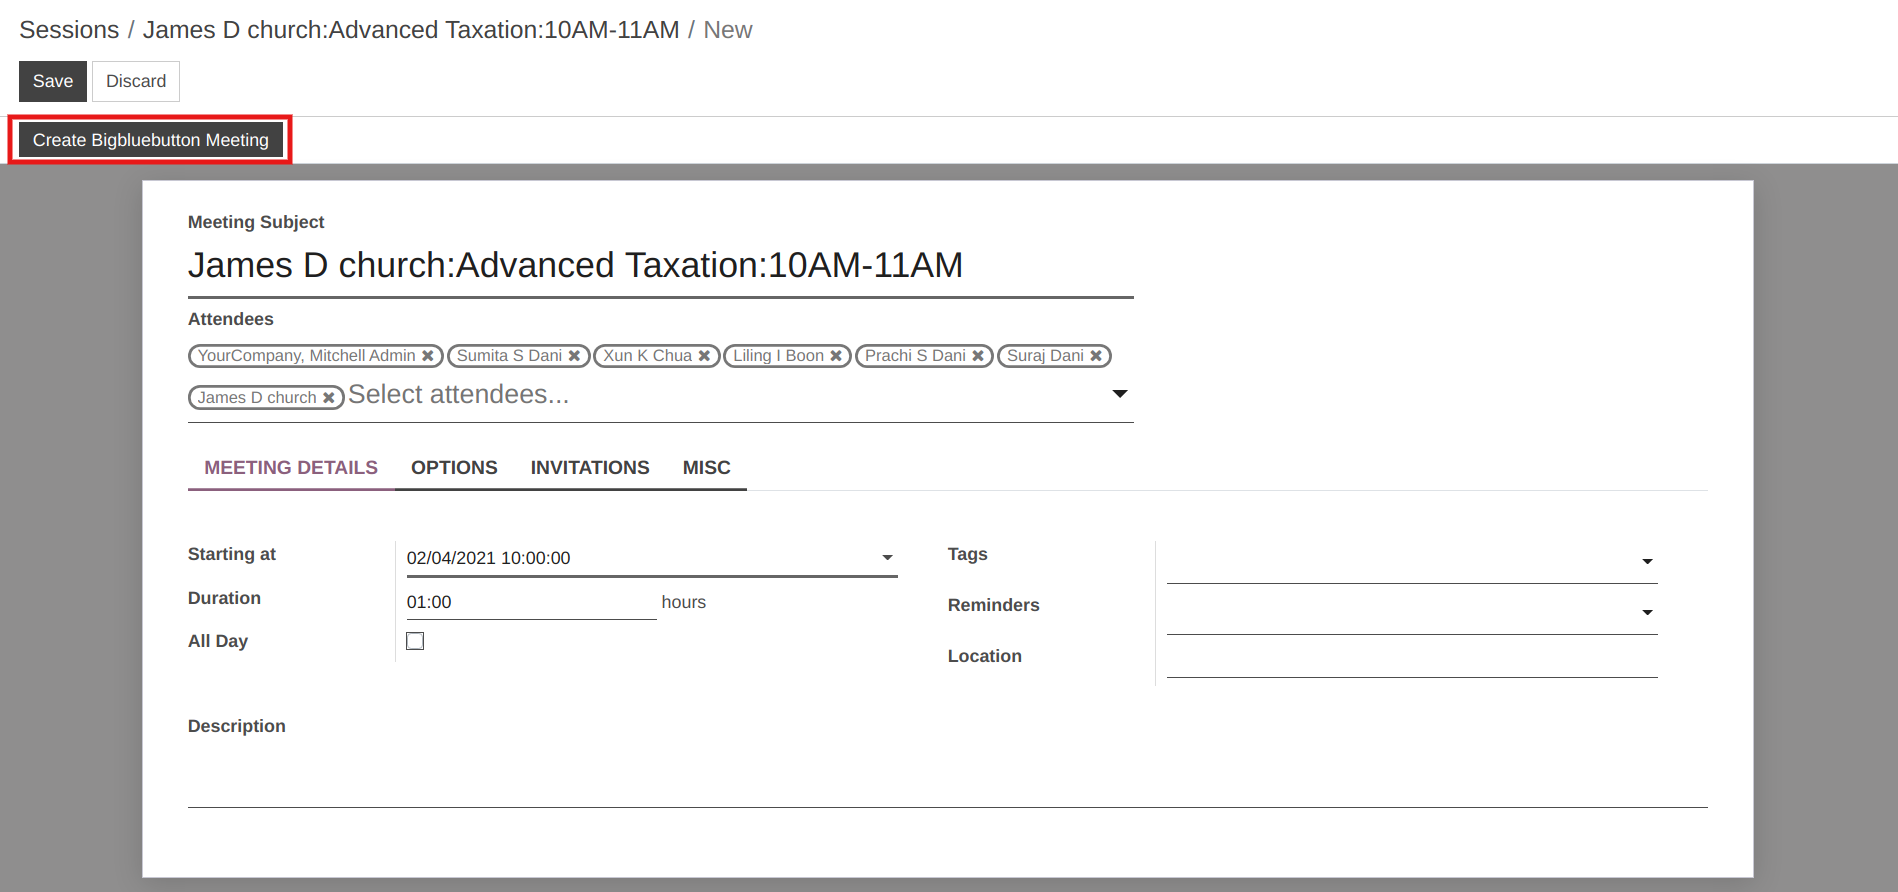
Task: Create Bigbluebutton Meeting button
Action: tap(150, 140)
